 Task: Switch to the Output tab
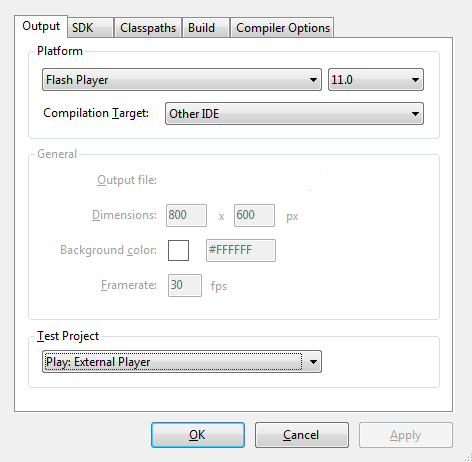(x=41, y=26)
